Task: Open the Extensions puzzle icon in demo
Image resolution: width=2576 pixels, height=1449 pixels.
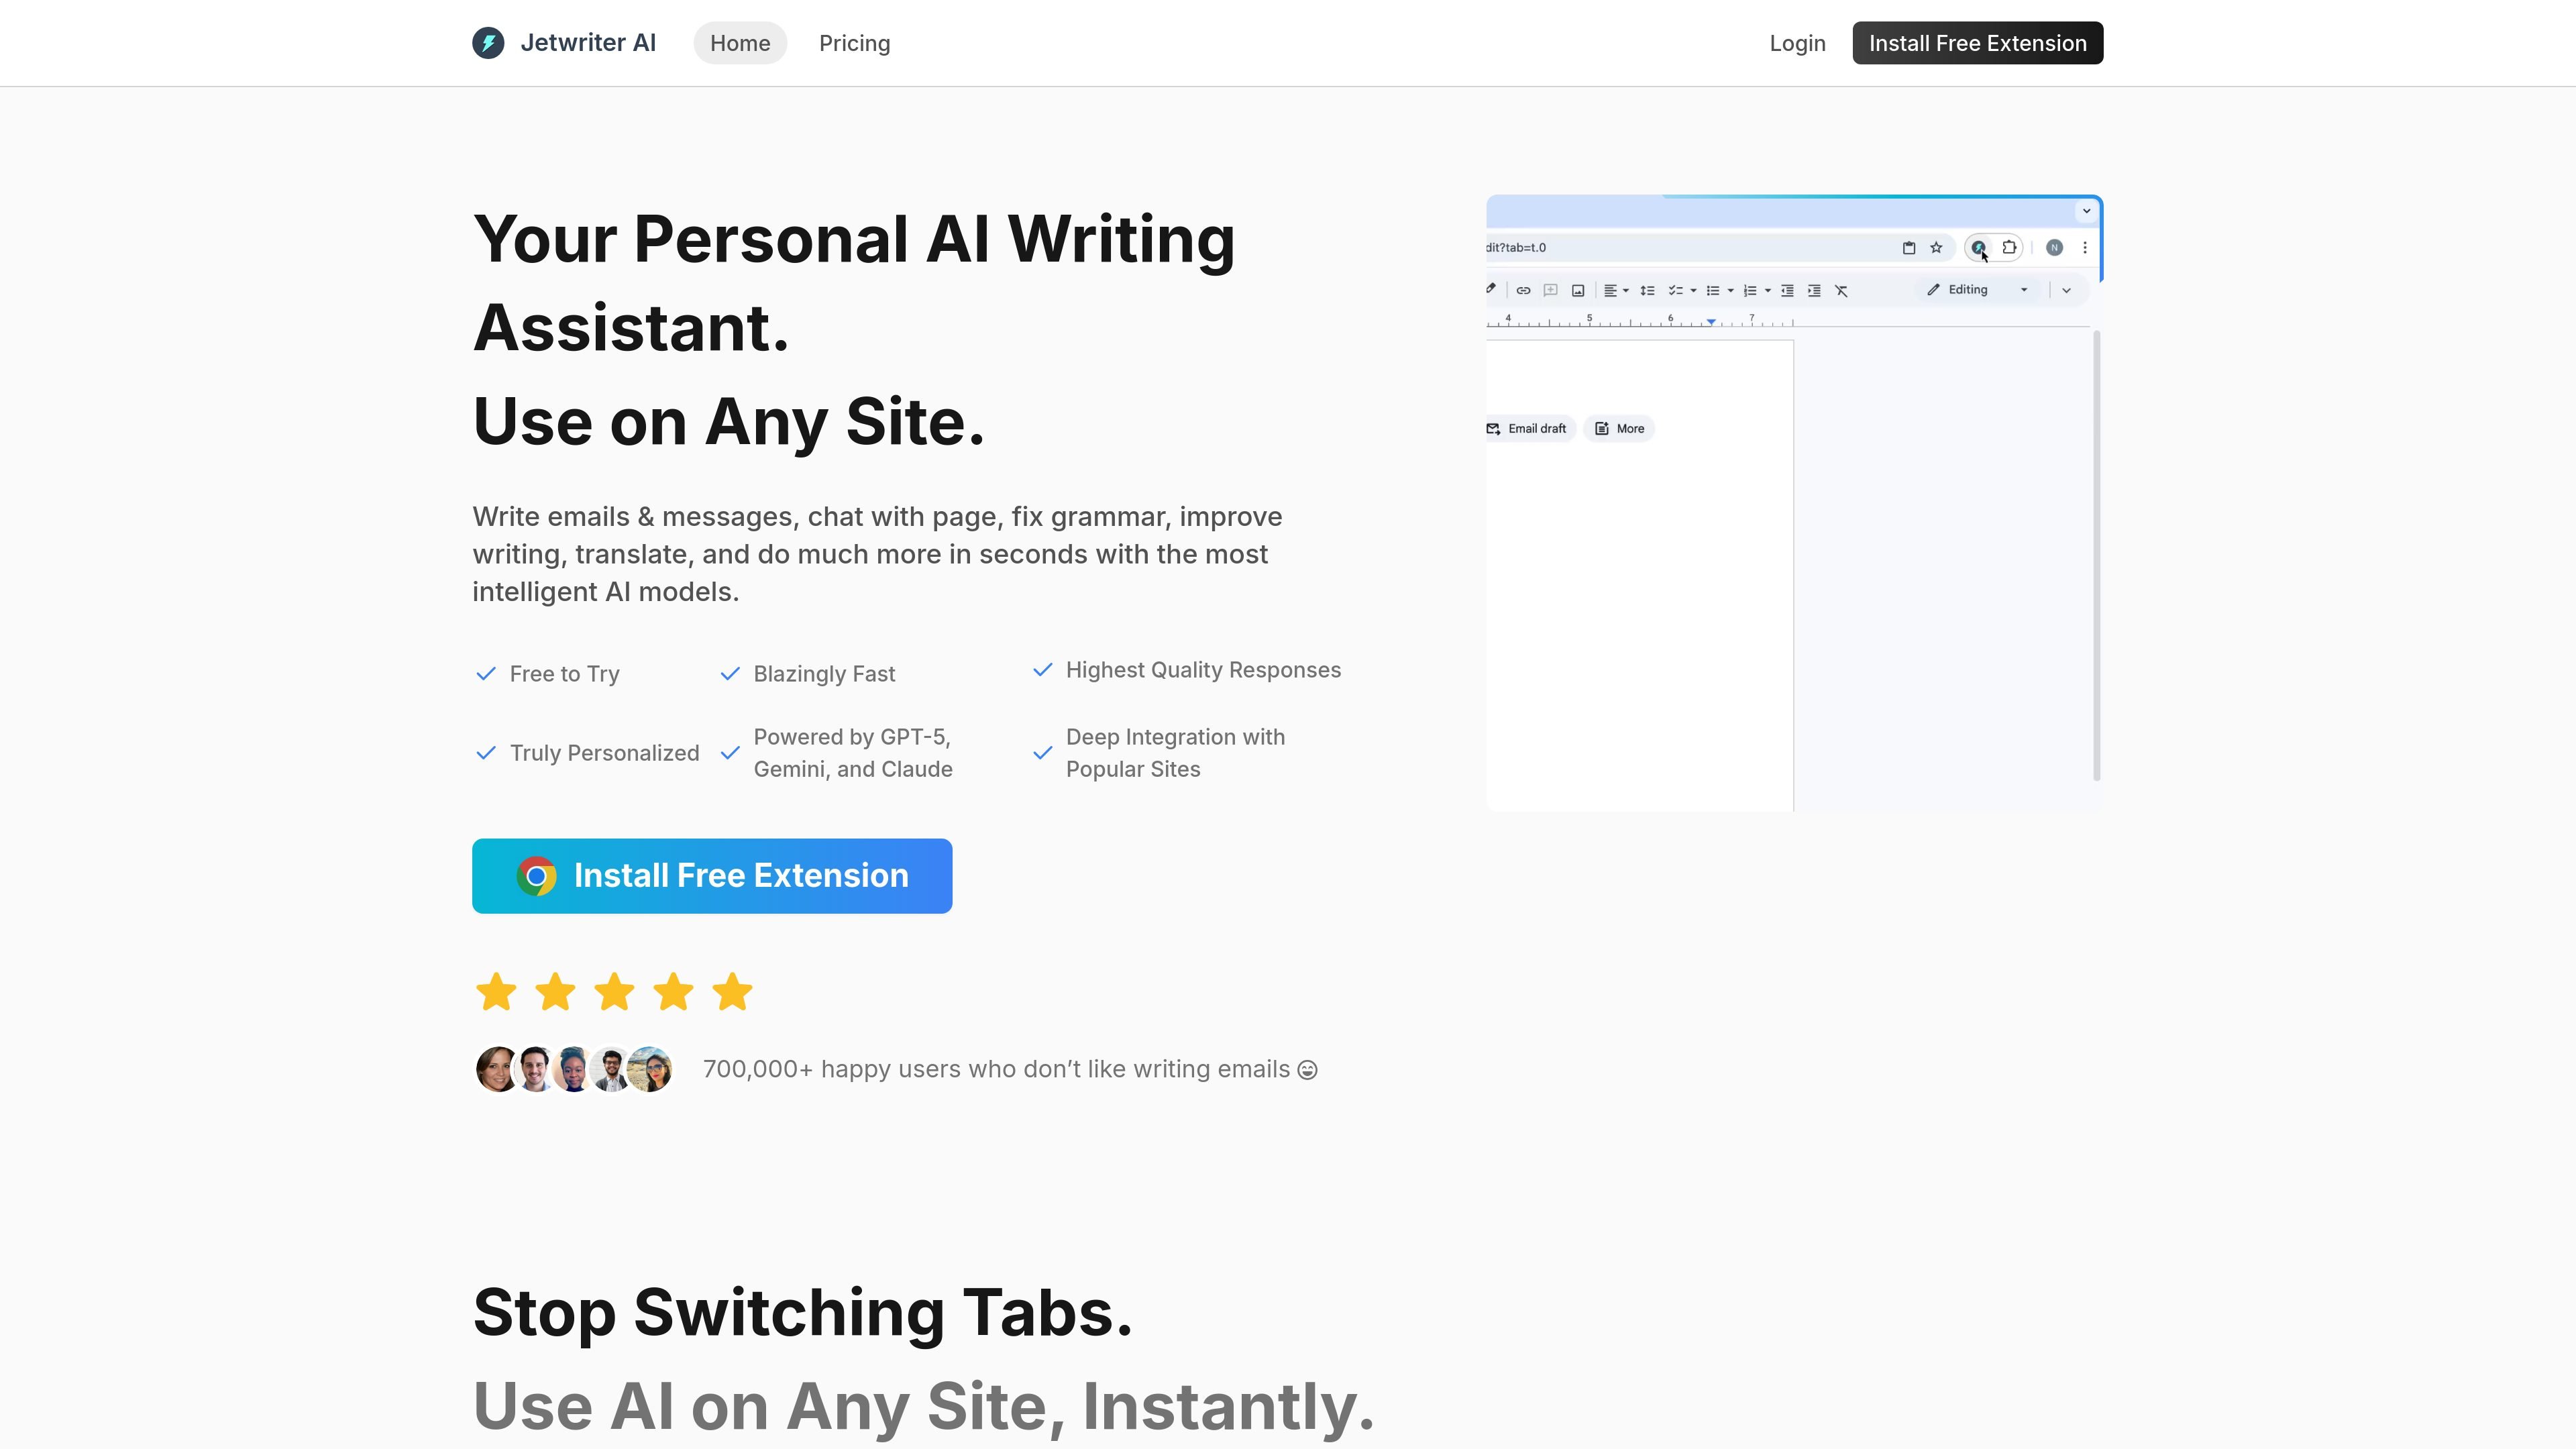Action: click(x=2009, y=247)
